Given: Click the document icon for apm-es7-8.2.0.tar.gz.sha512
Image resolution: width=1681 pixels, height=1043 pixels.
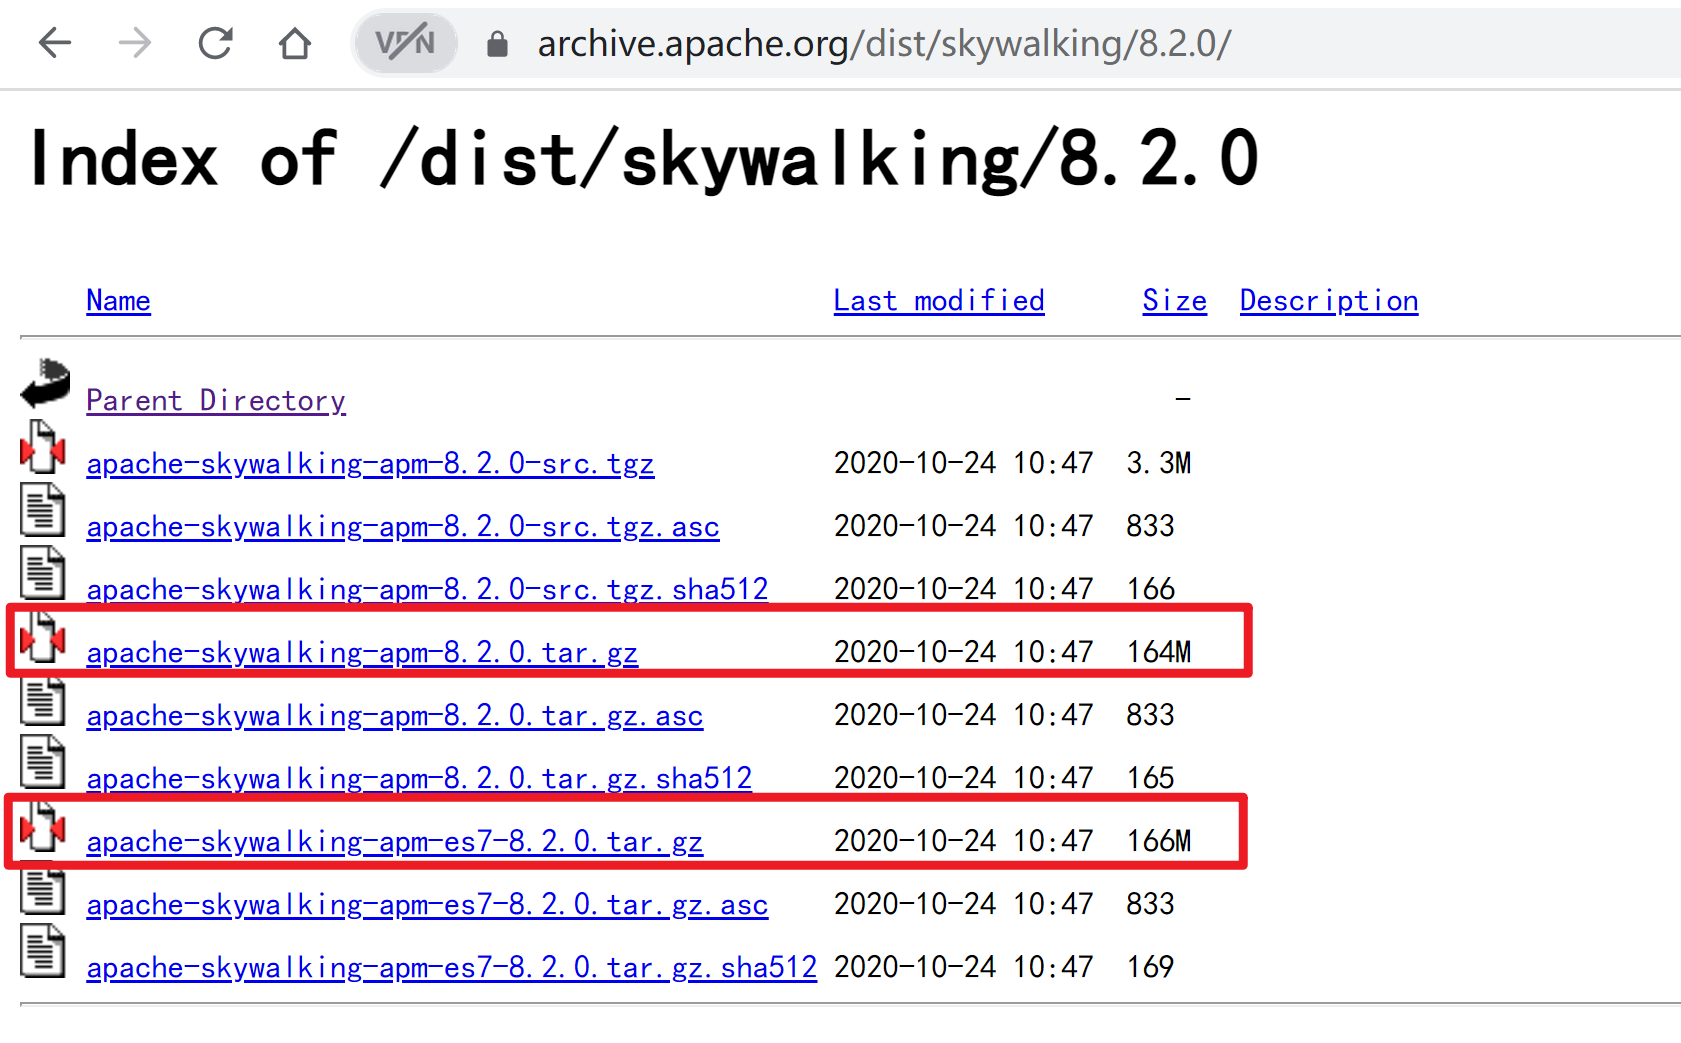Looking at the screenshot, I should (x=43, y=951).
